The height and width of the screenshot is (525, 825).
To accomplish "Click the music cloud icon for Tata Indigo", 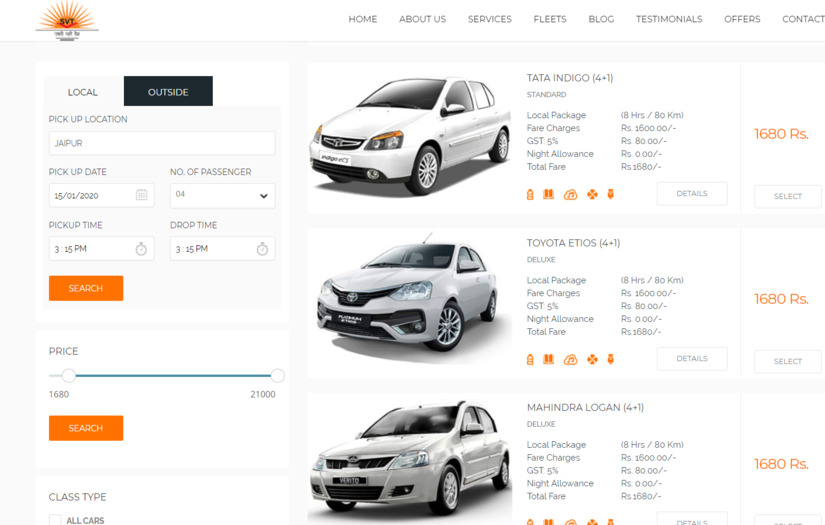I will (570, 195).
